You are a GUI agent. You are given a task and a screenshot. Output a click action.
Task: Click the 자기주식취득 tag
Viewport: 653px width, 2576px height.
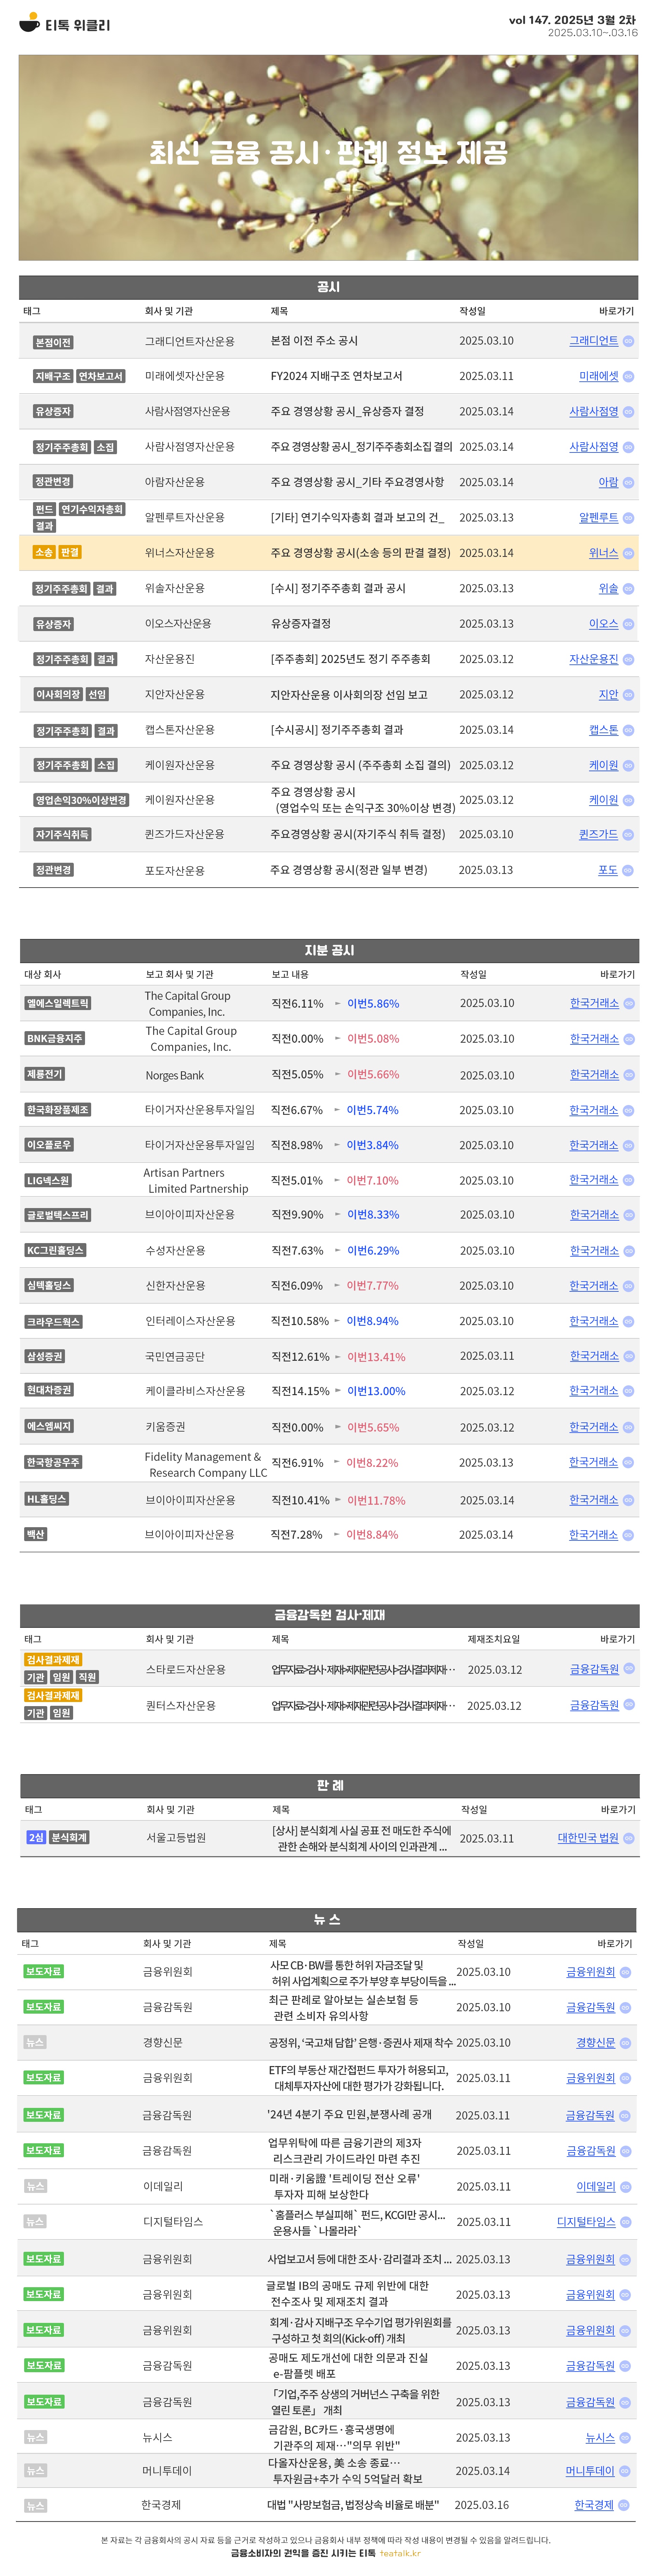click(x=62, y=834)
